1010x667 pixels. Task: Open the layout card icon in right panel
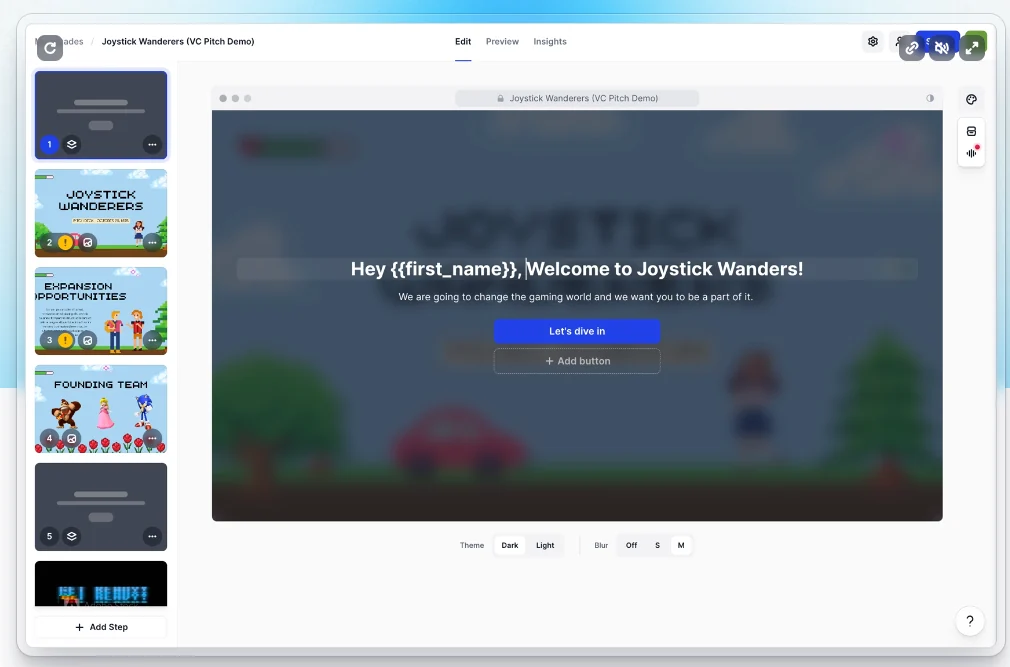point(971,131)
